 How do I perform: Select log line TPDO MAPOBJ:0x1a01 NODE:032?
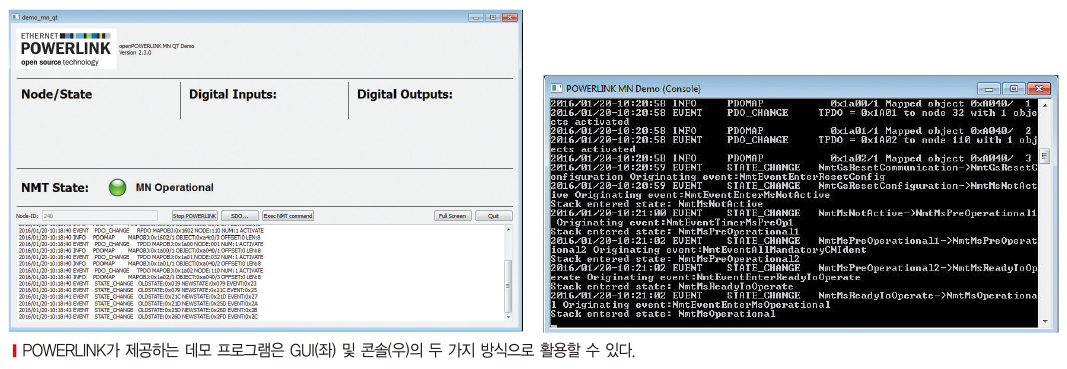tap(141, 257)
